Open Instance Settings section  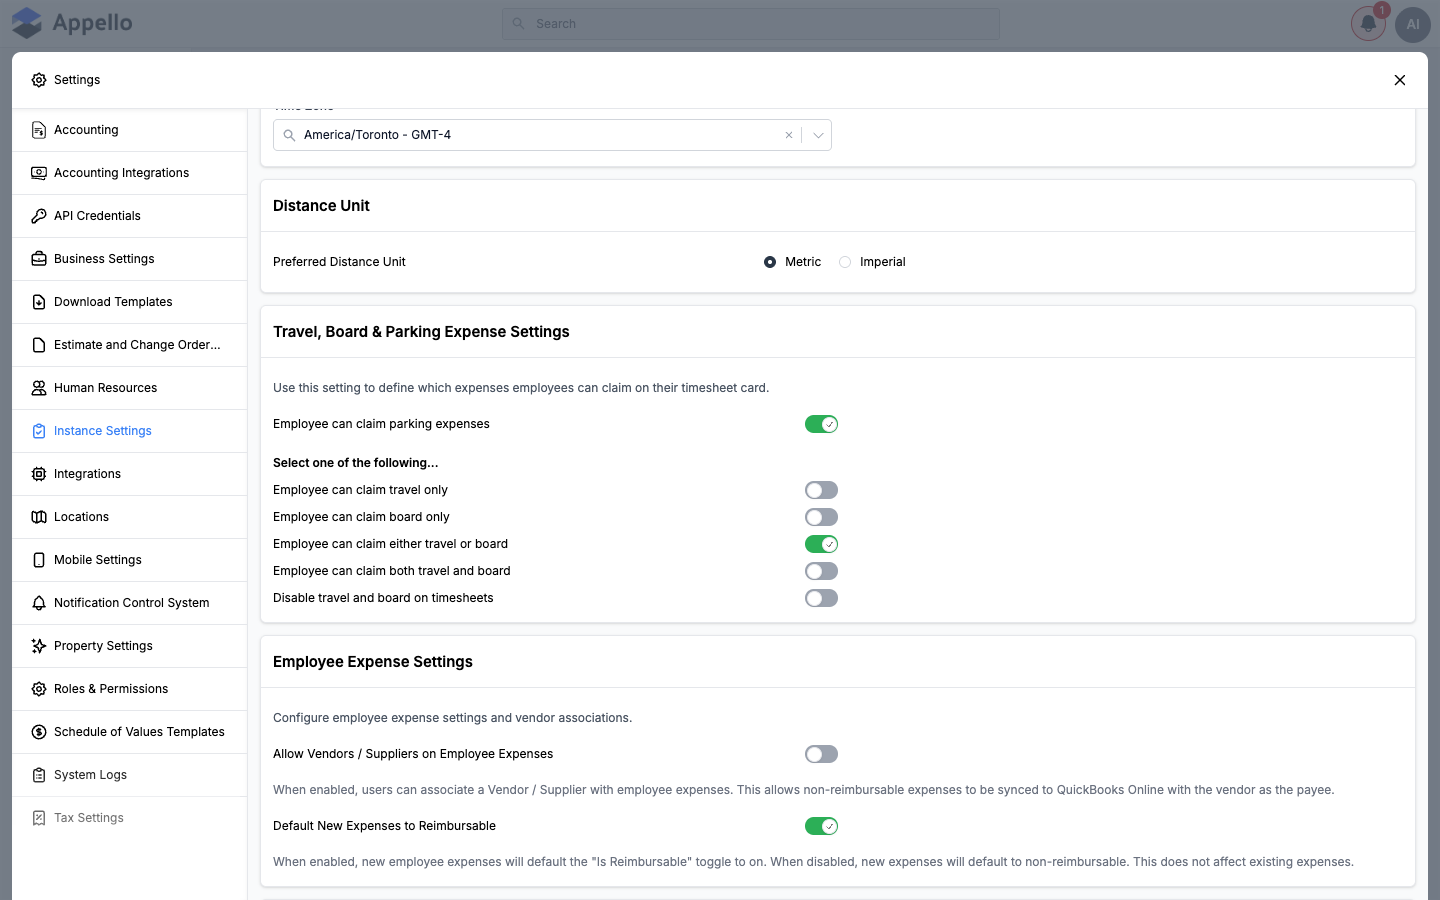pyautogui.click(x=130, y=431)
